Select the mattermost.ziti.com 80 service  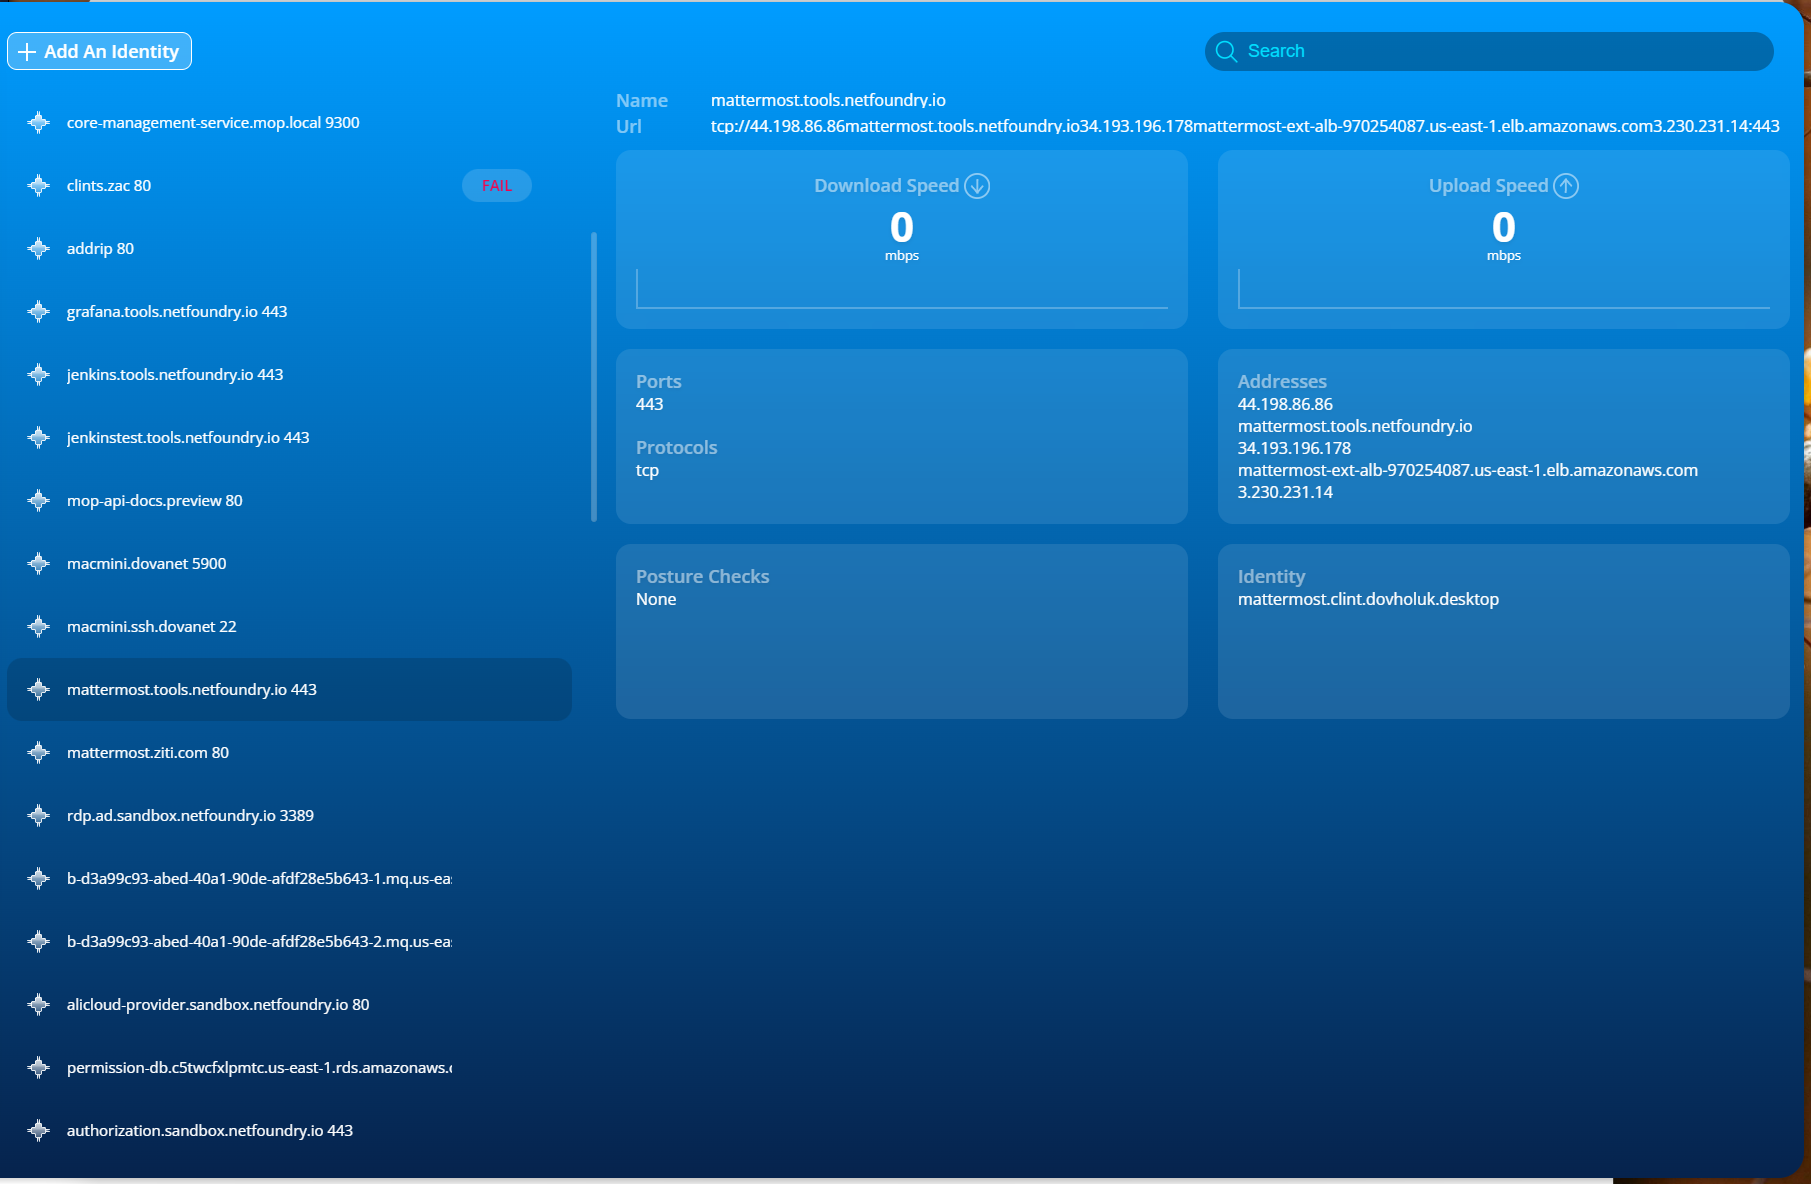coord(147,752)
